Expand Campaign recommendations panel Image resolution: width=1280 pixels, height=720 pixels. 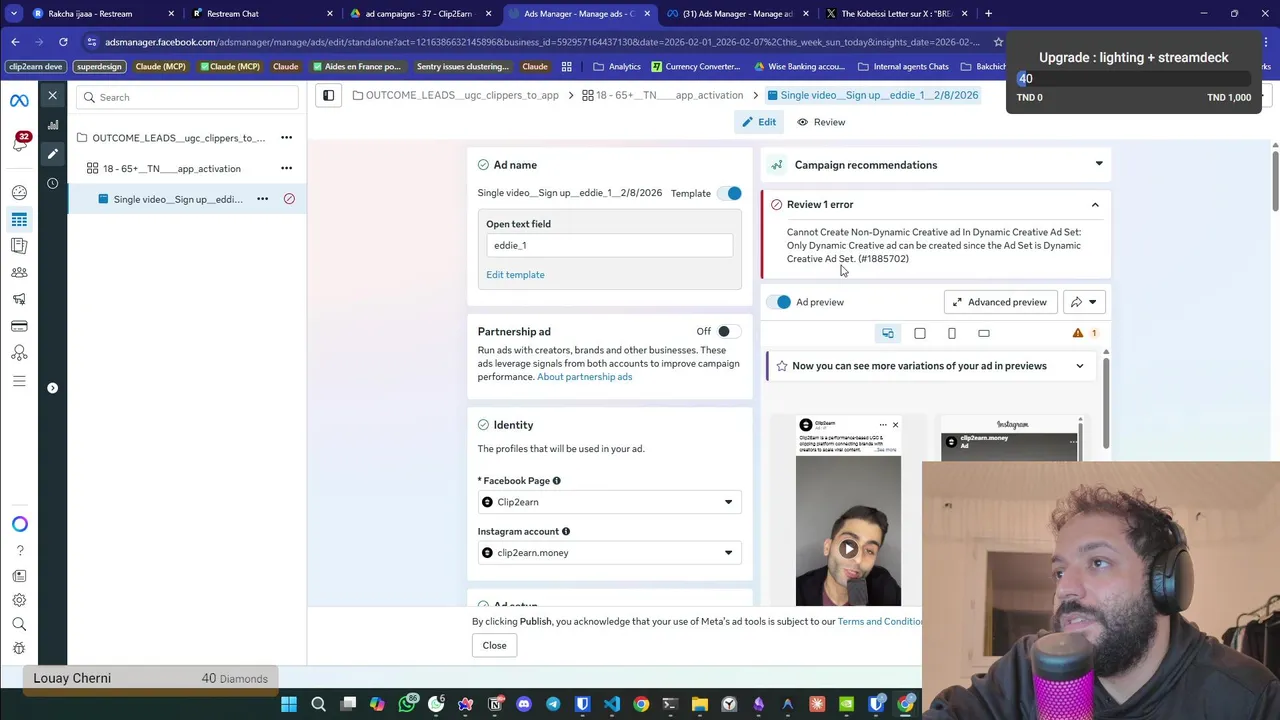[1099, 165]
